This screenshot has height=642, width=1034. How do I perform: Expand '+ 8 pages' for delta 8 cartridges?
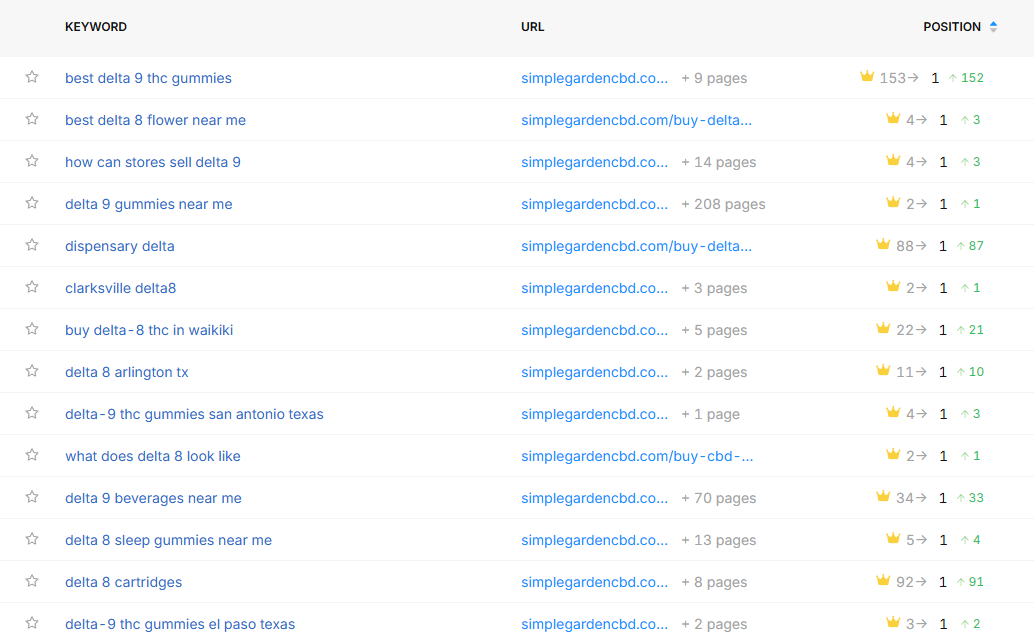pyautogui.click(x=714, y=582)
